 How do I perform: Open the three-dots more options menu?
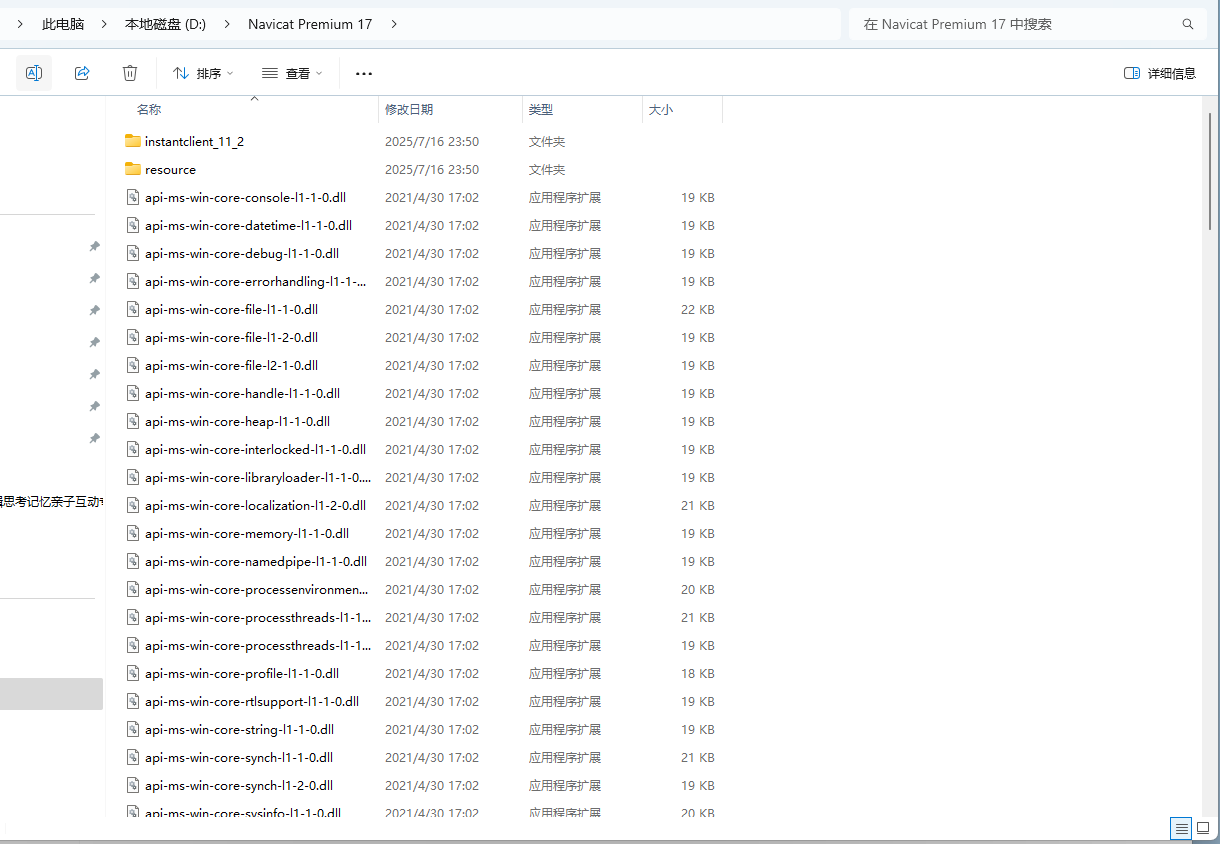[x=364, y=73]
